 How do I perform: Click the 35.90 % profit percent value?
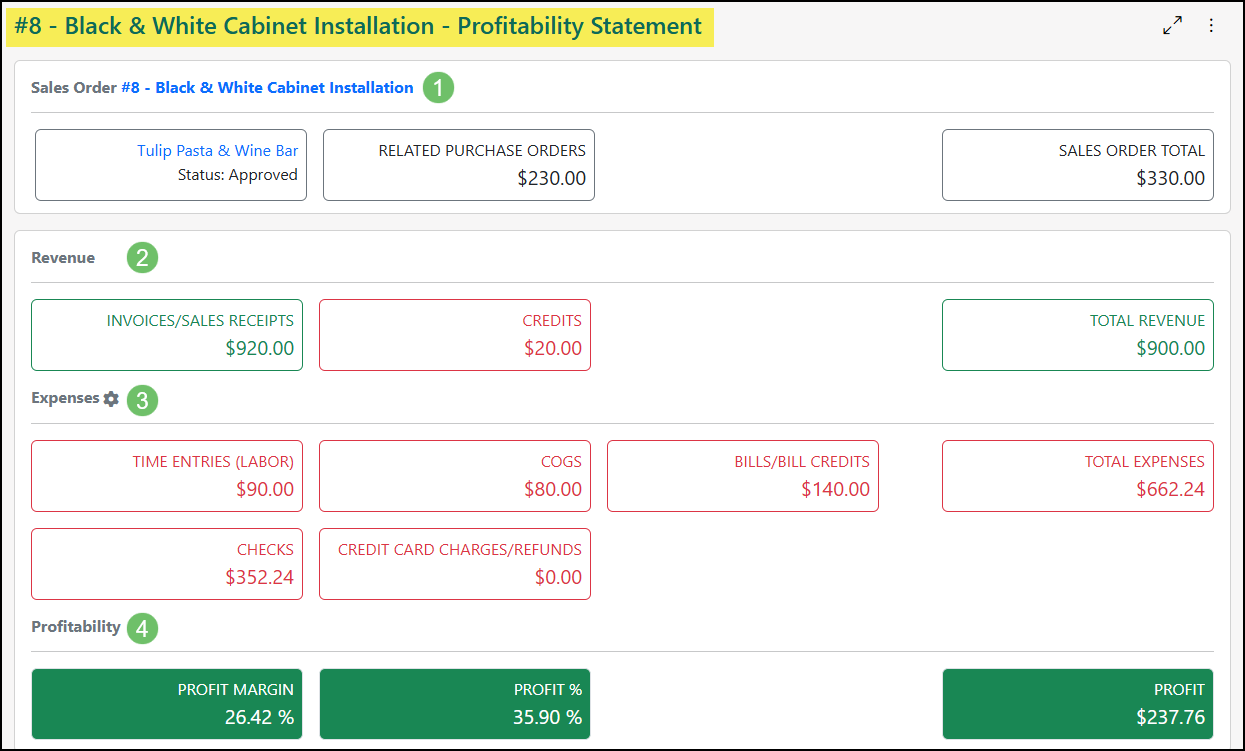pyautogui.click(x=547, y=718)
